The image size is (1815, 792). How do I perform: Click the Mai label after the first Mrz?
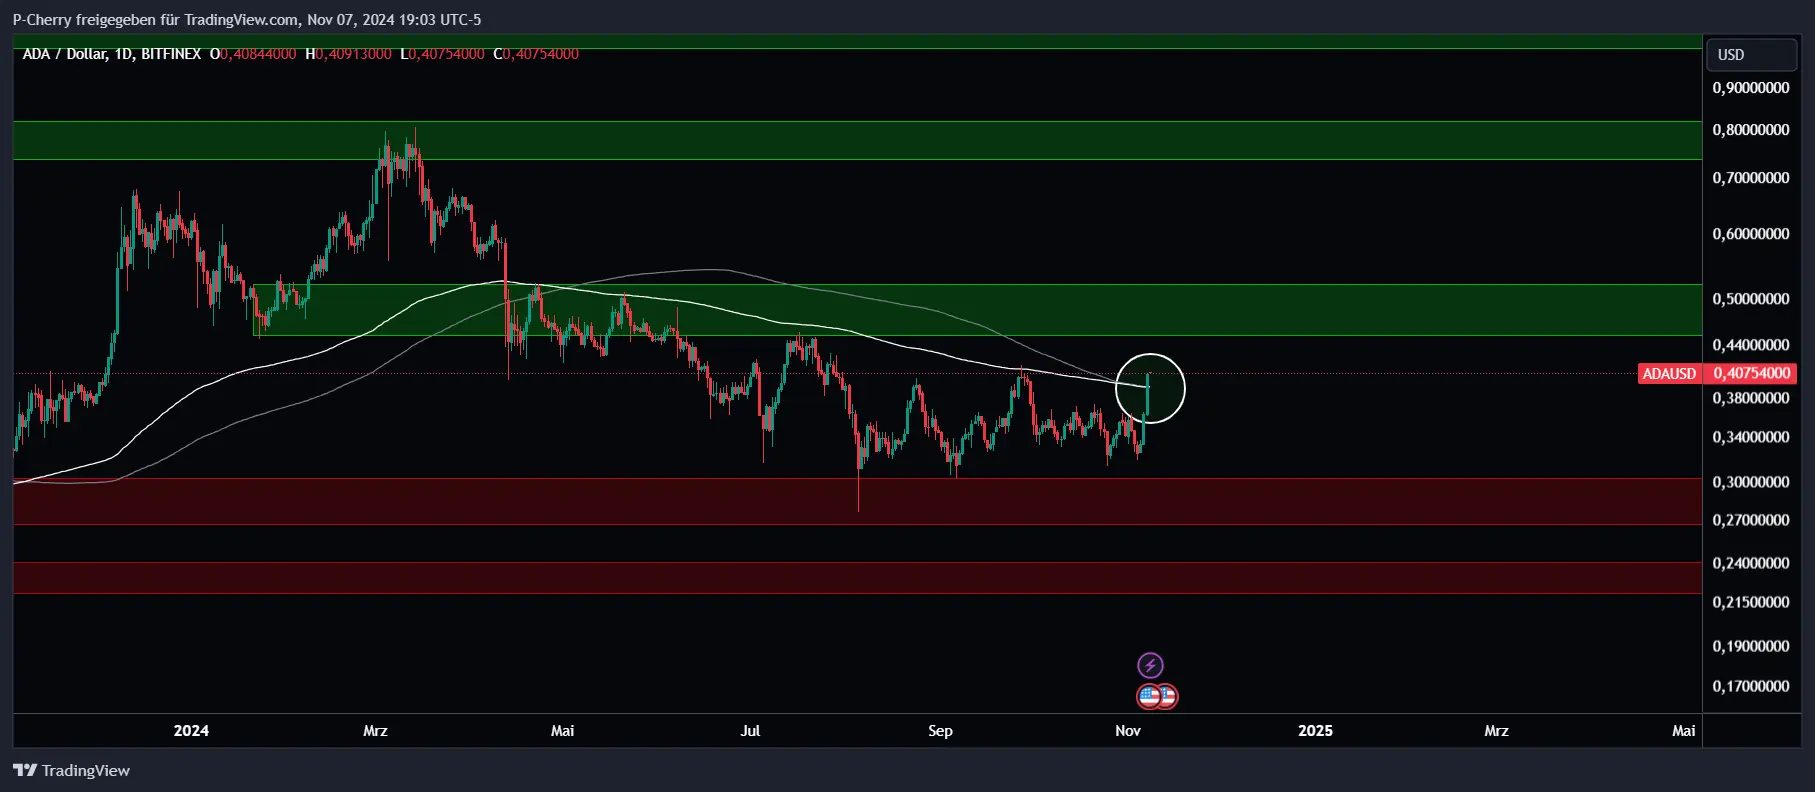(x=563, y=731)
